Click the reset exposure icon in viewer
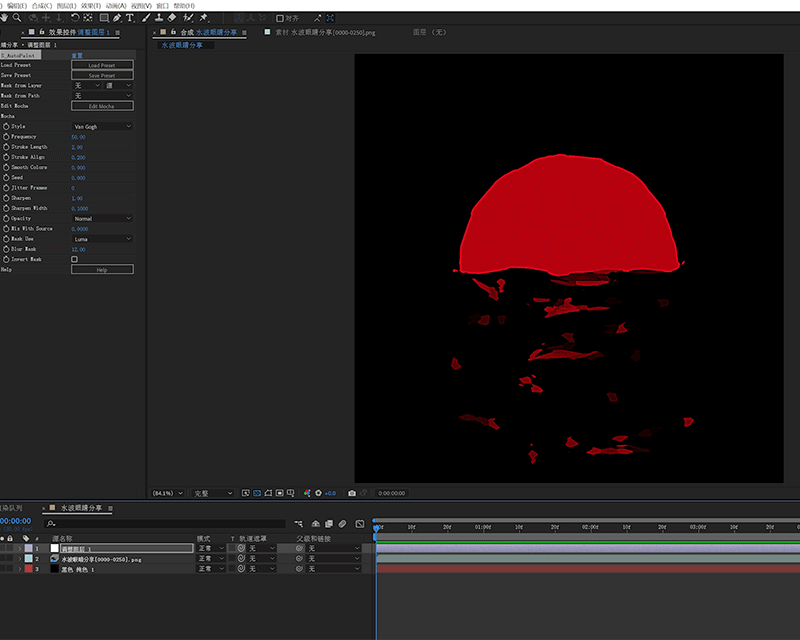 pos(318,493)
